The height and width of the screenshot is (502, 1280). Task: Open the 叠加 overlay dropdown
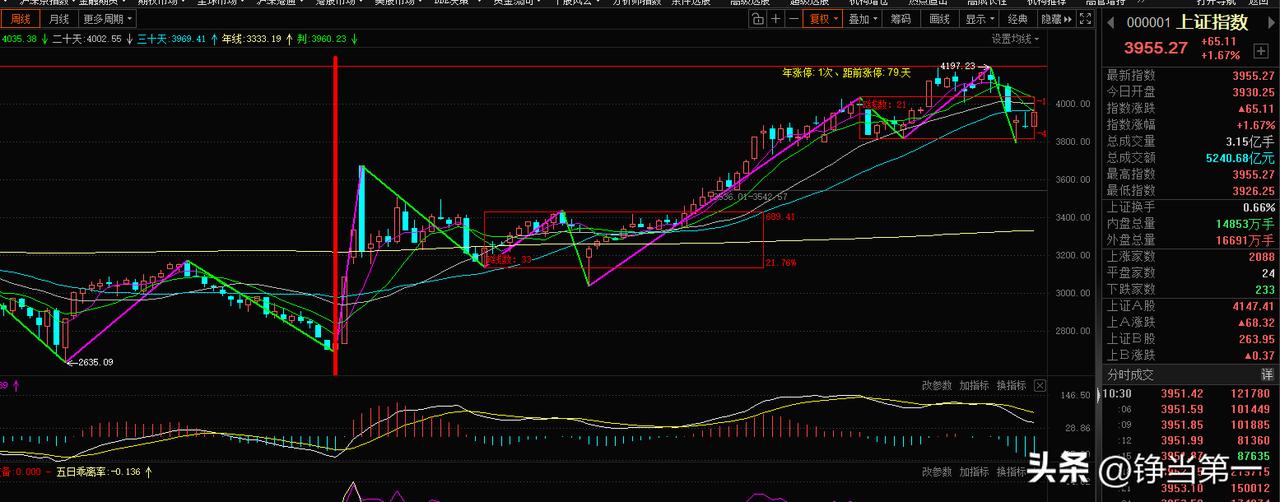point(862,19)
